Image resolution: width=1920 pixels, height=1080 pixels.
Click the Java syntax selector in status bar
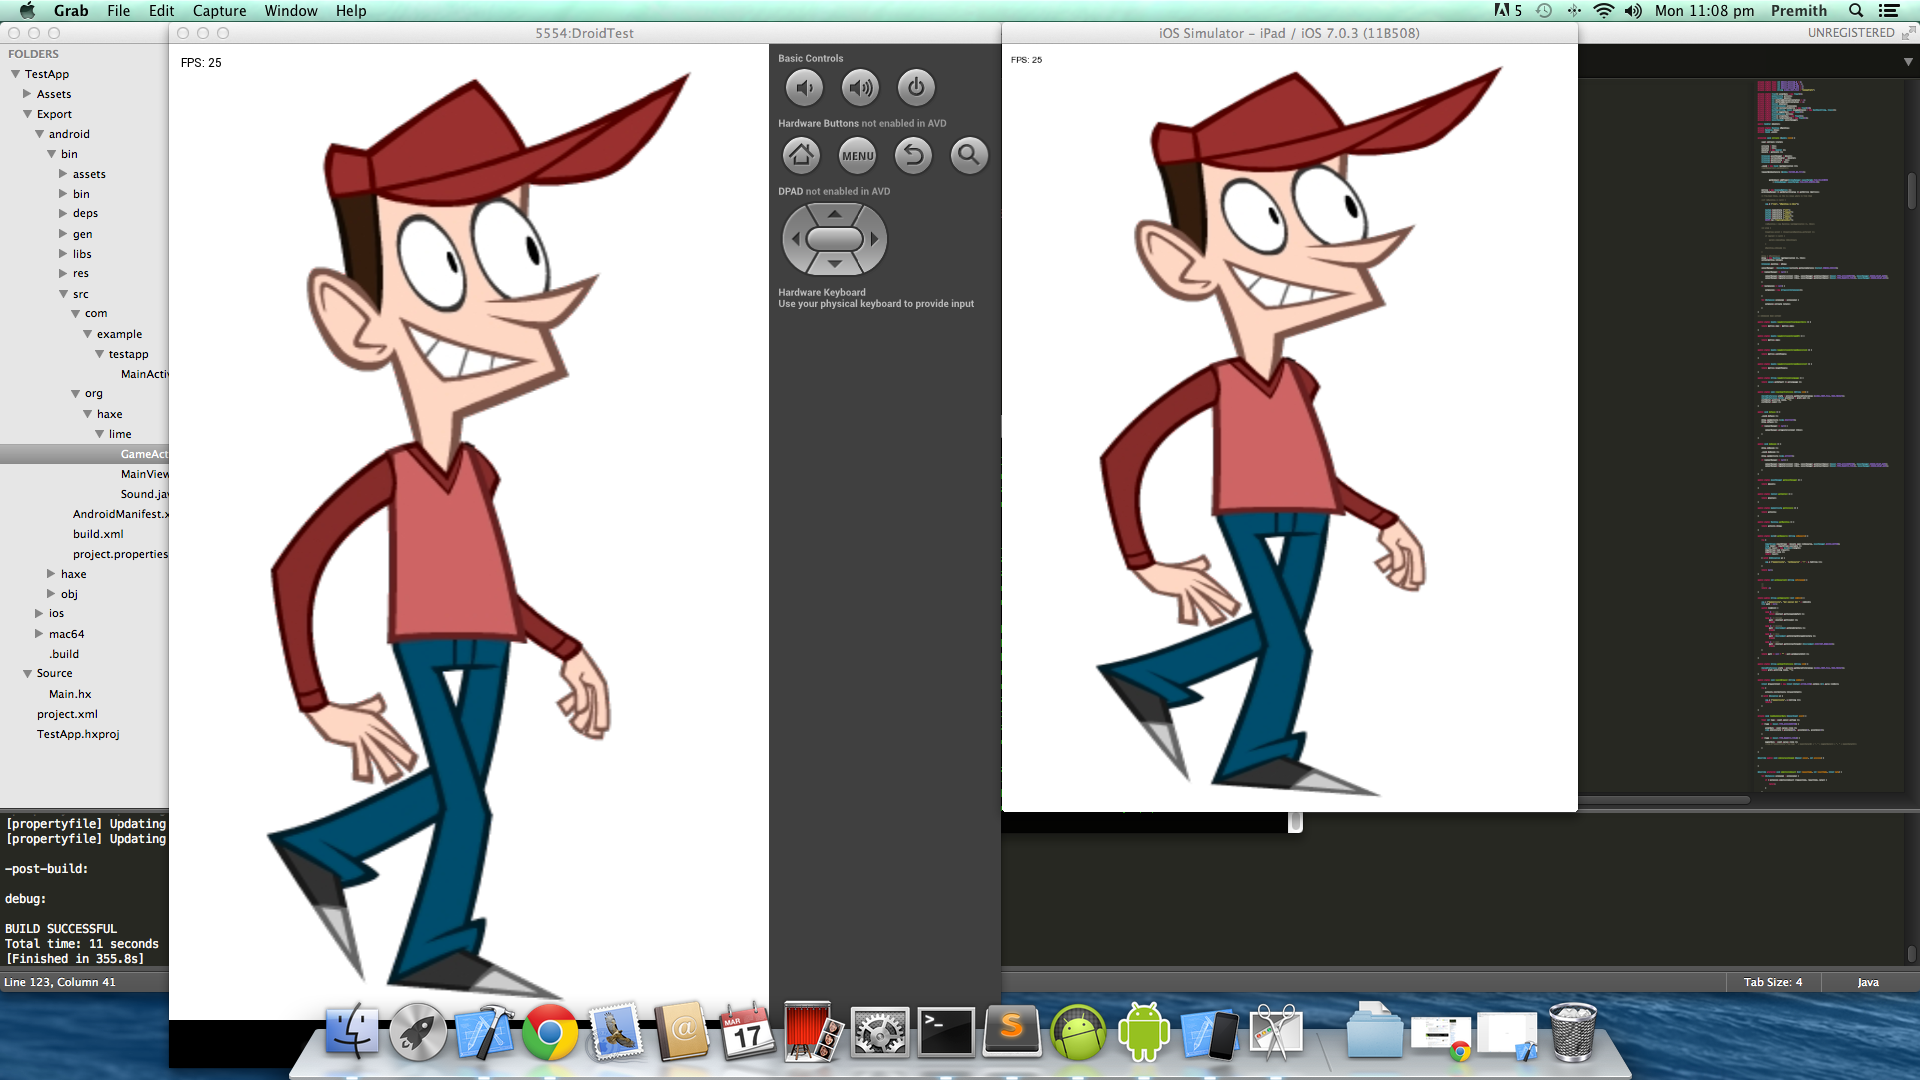(x=1867, y=982)
